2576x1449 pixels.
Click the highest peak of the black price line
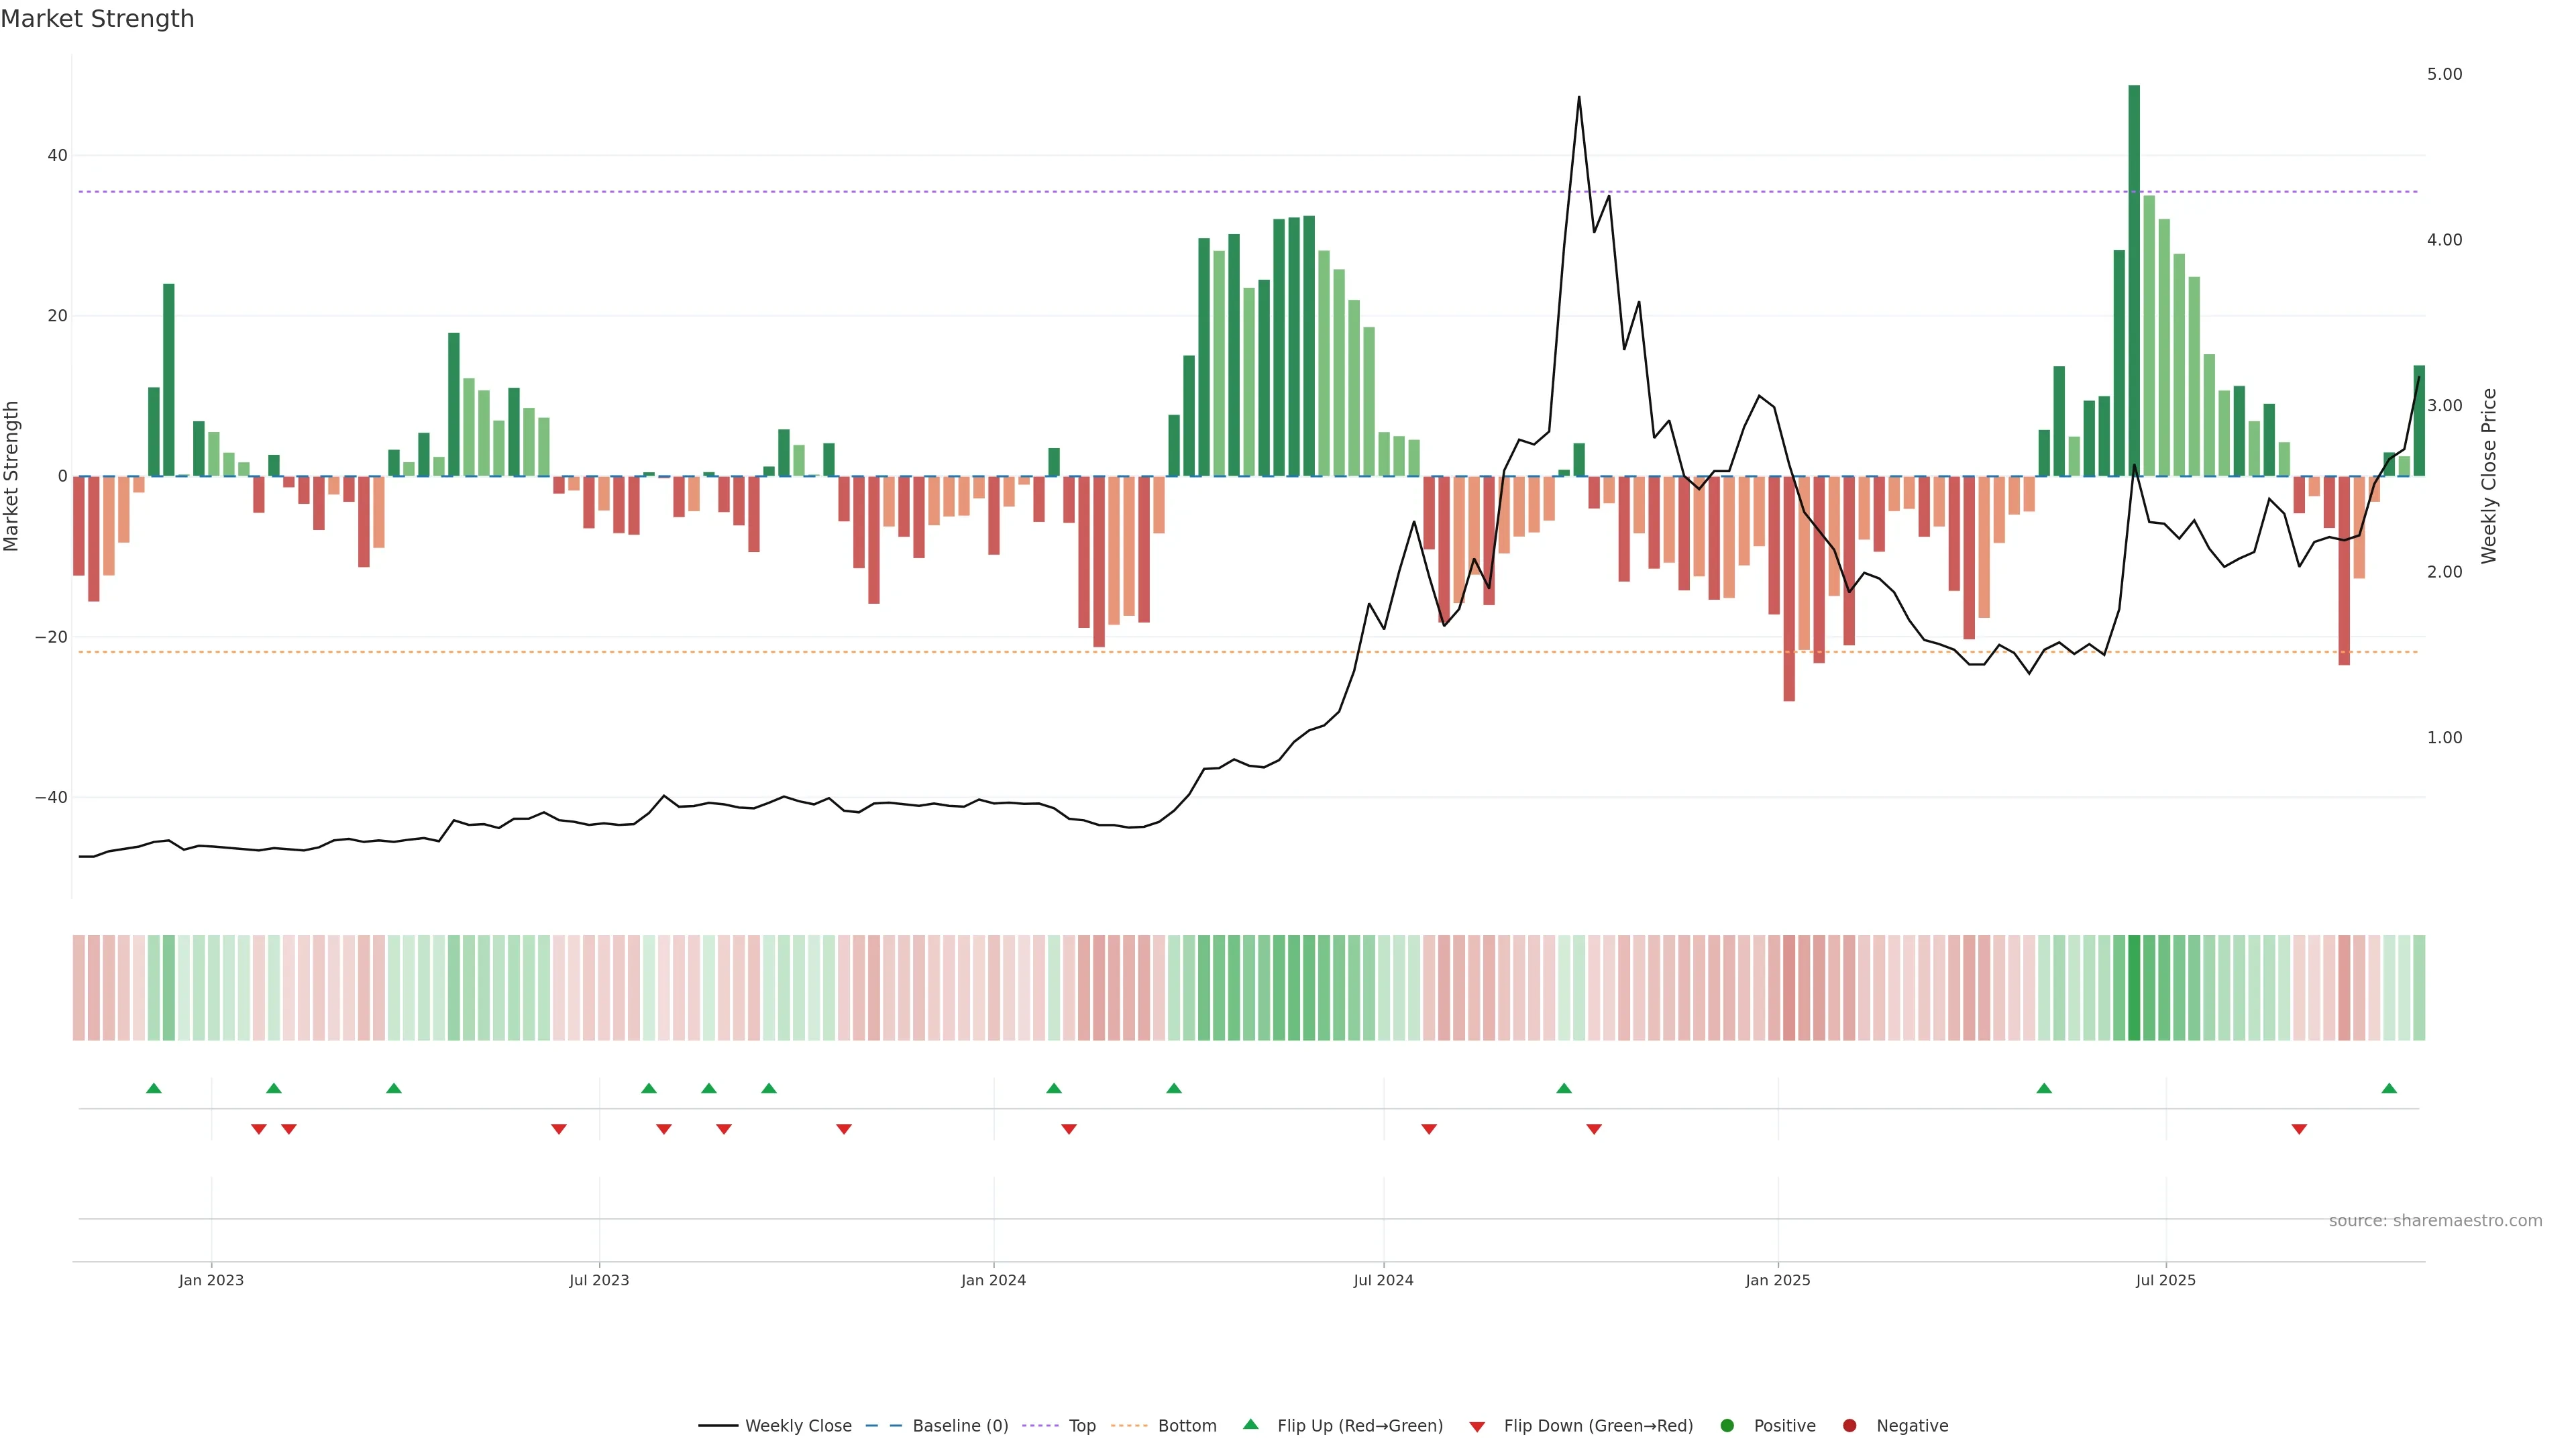tap(1579, 98)
